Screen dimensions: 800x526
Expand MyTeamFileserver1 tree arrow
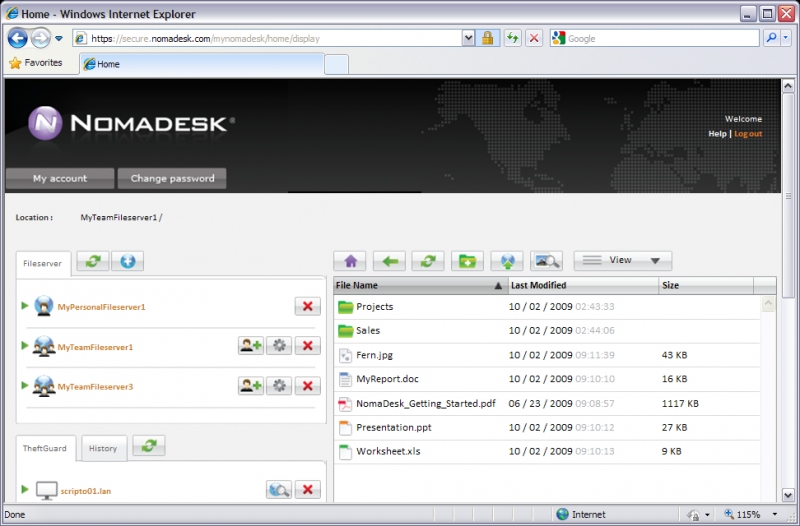click(24, 345)
